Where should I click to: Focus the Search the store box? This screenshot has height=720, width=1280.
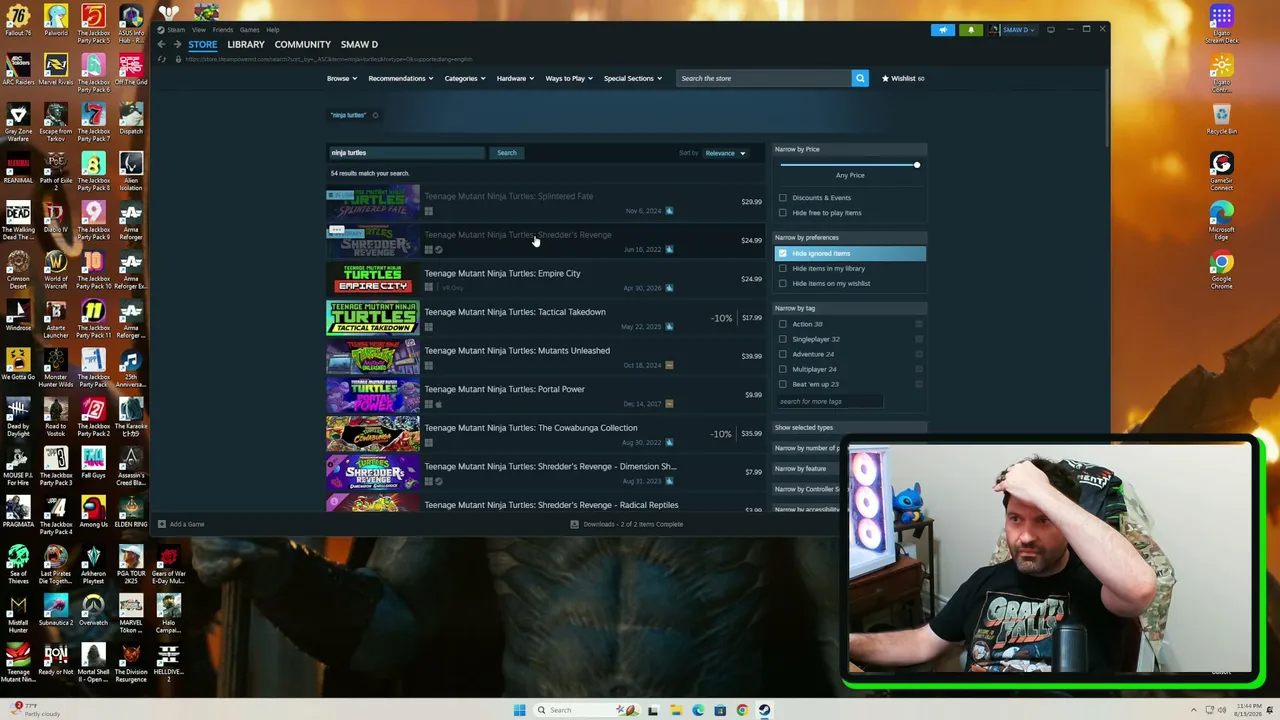click(x=764, y=78)
